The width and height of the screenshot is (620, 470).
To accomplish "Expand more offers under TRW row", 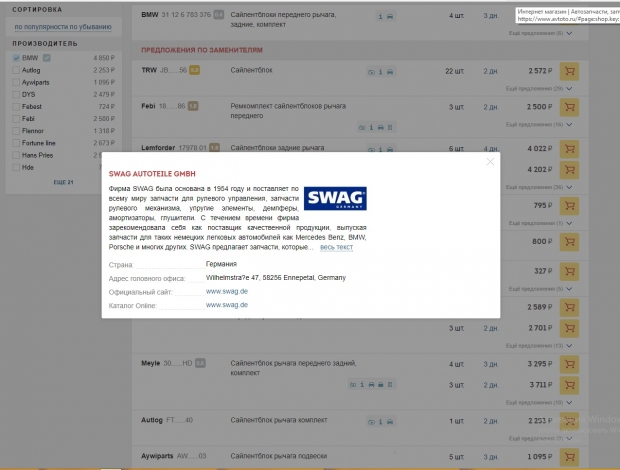I will click(541, 90).
